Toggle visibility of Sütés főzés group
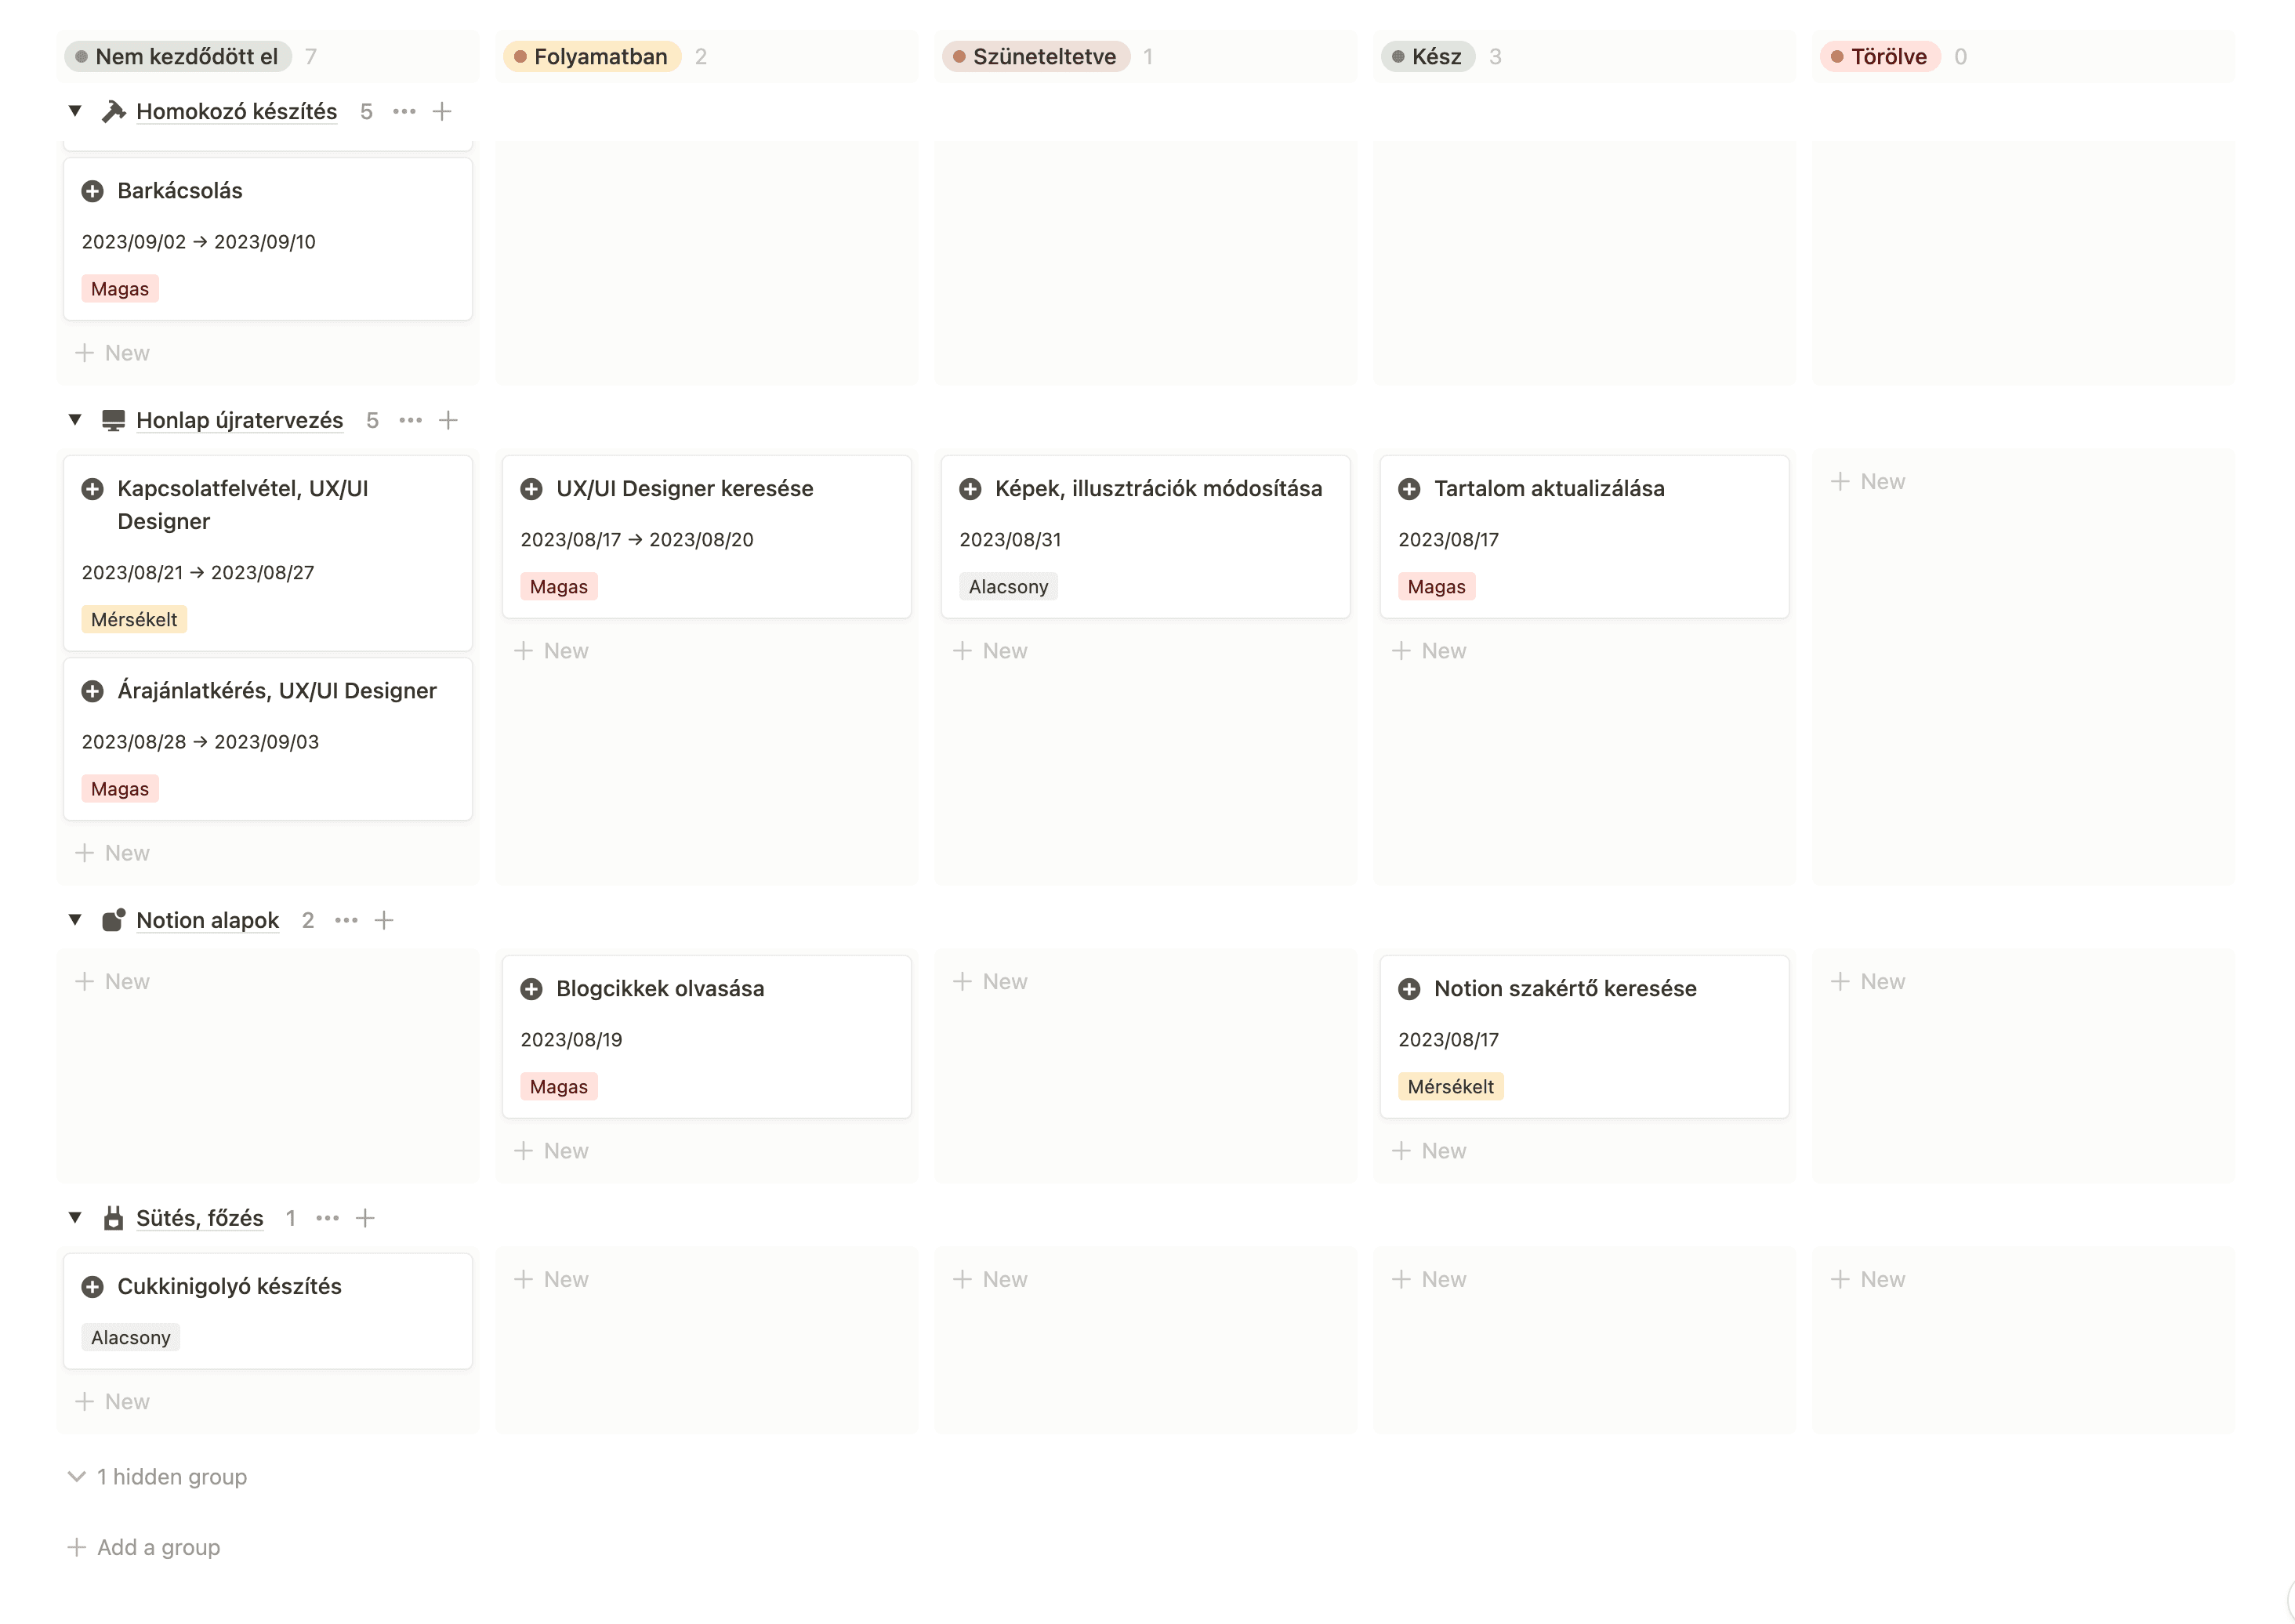 click(x=74, y=1218)
